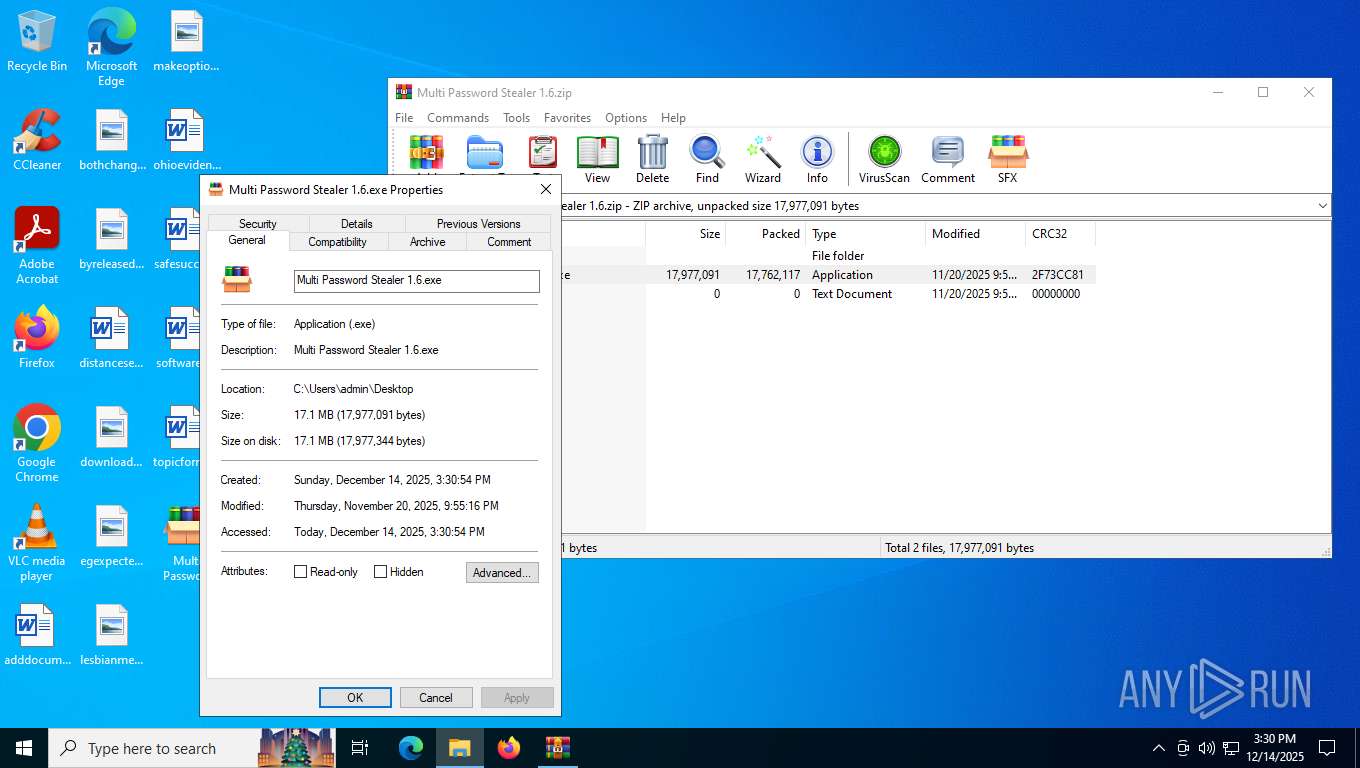
Task: Open the File menu in WinRAR
Action: pyautogui.click(x=404, y=118)
